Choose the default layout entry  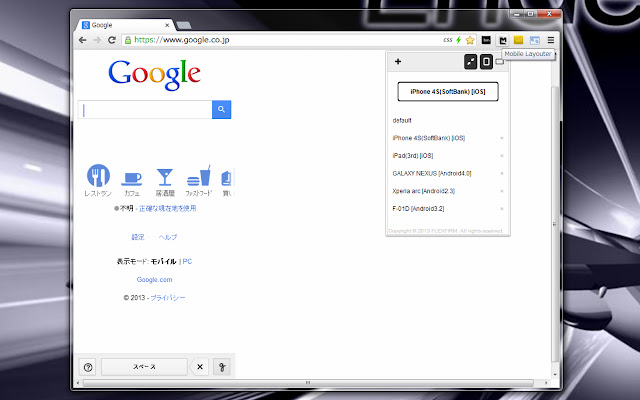click(402, 120)
